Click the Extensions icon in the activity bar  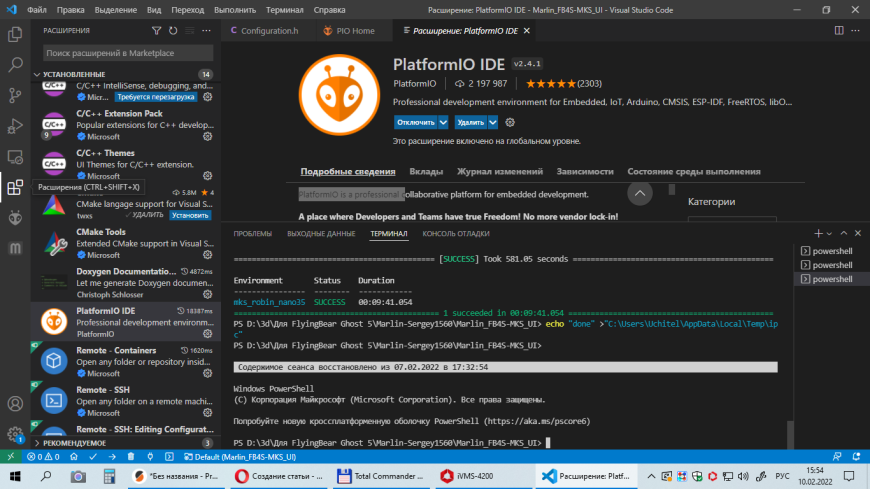click(x=15, y=188)
